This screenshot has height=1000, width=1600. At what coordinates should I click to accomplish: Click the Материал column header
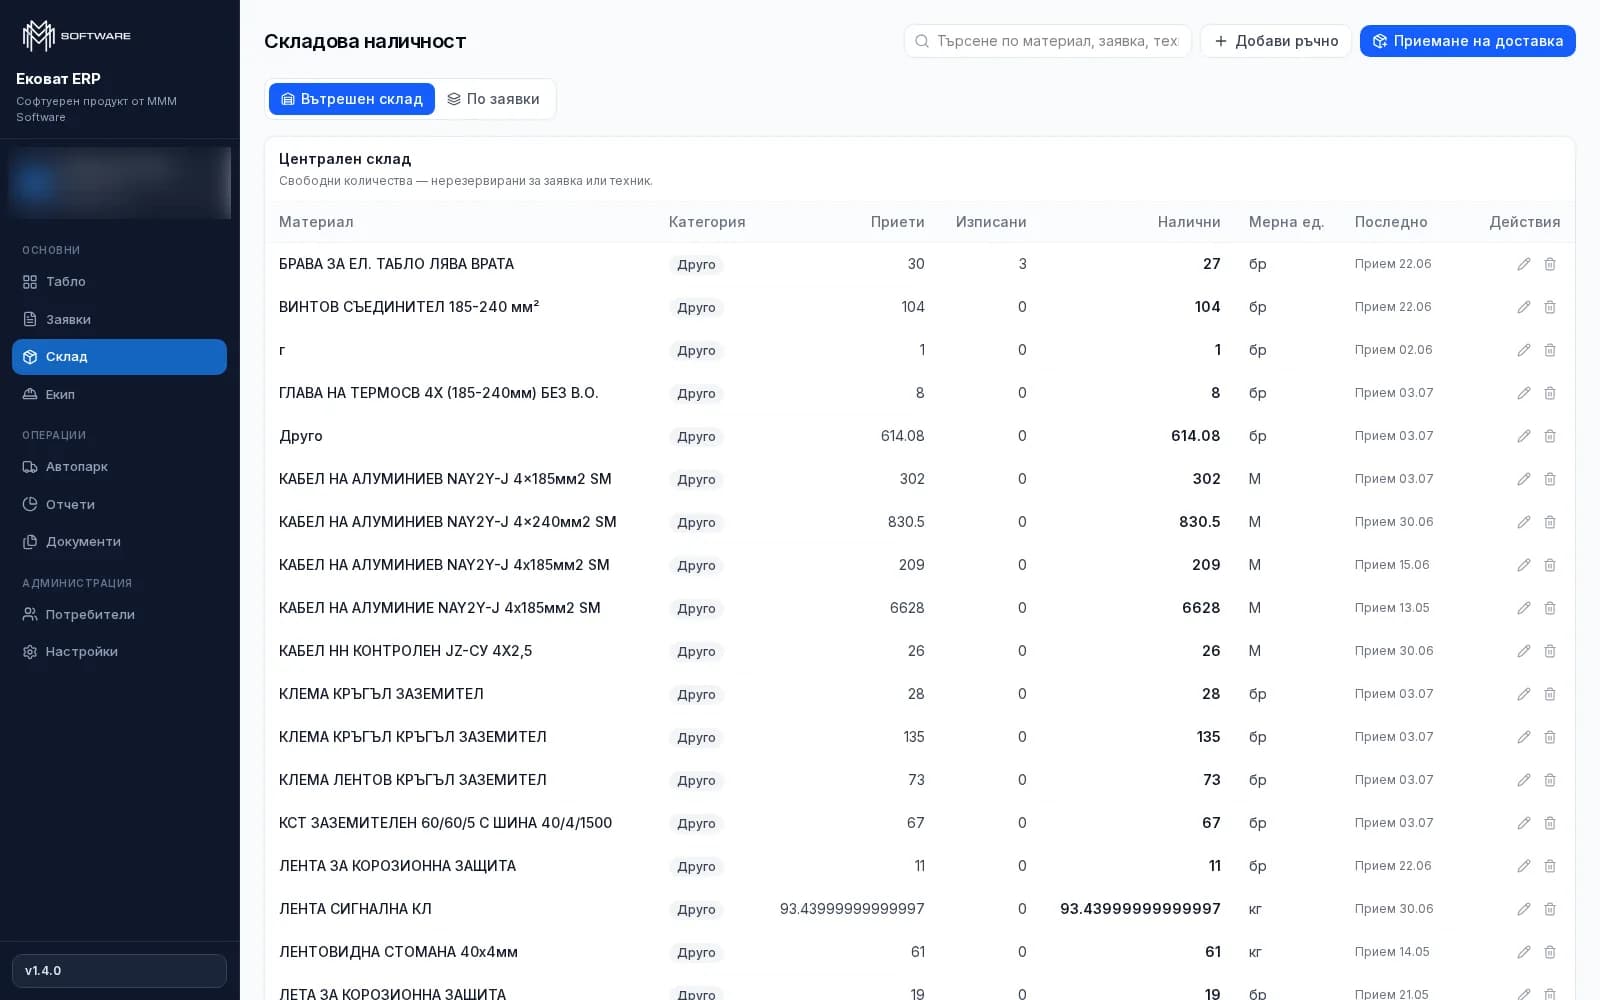316,222
